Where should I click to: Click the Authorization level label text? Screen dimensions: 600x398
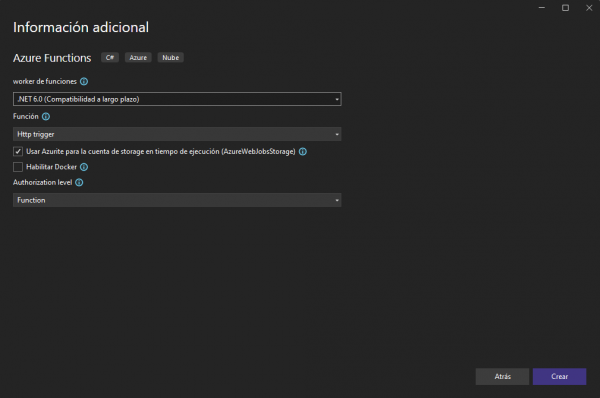point(42,183)
